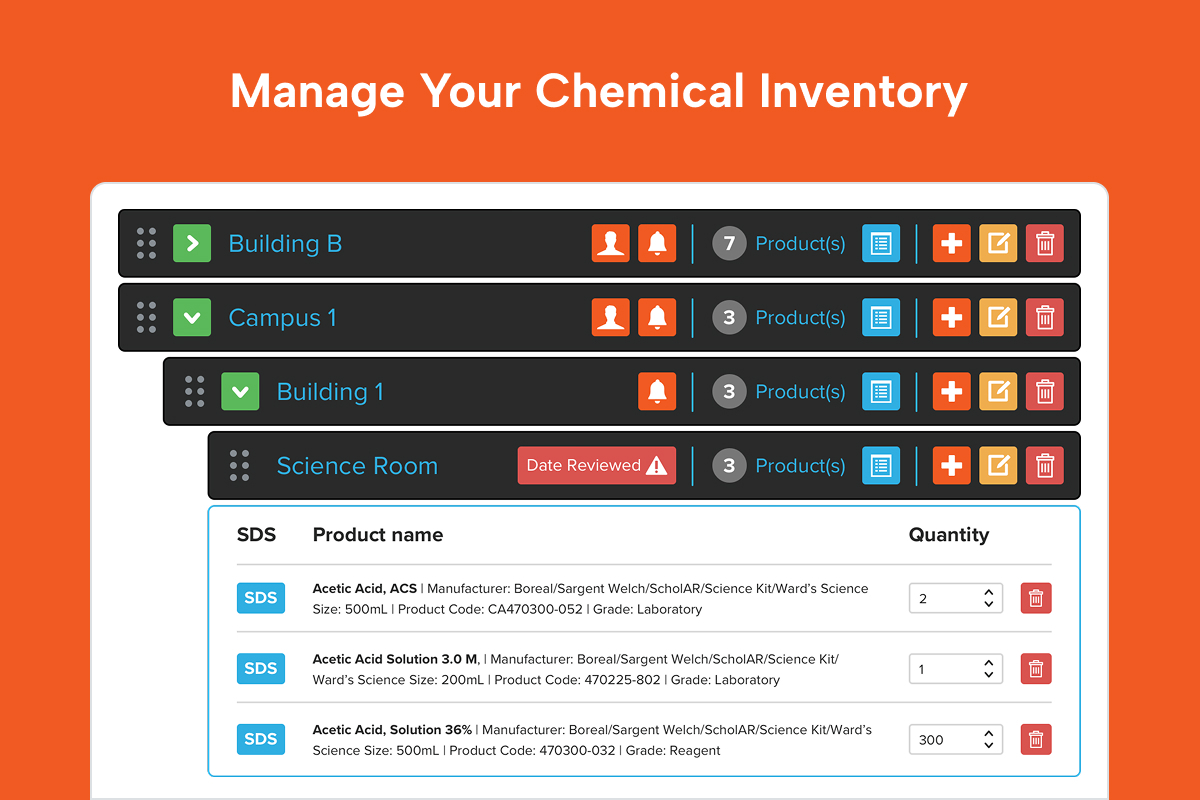Open the product list icon for Building B
The width and height of the screenshot is (1200, 800).
[x=881, y=243]
